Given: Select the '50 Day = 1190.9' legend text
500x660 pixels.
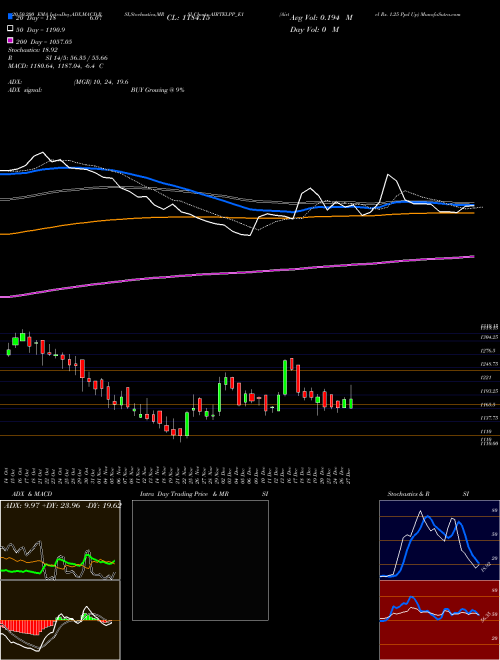Looking at the screenshot, I should coord(40,30).
